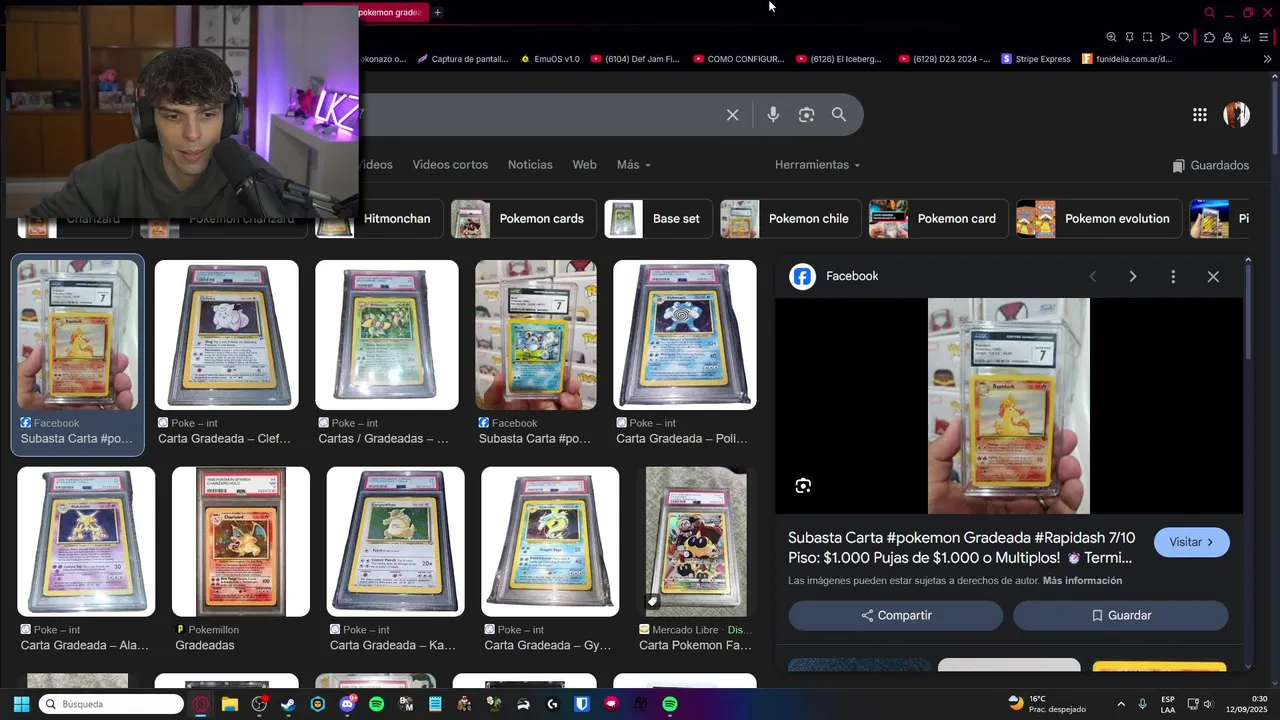The width and height of the screenshot is (1280, 720).
Task: Open the COMO CONFIGUR... YouTube bookmark
Action: pos(738,59)
